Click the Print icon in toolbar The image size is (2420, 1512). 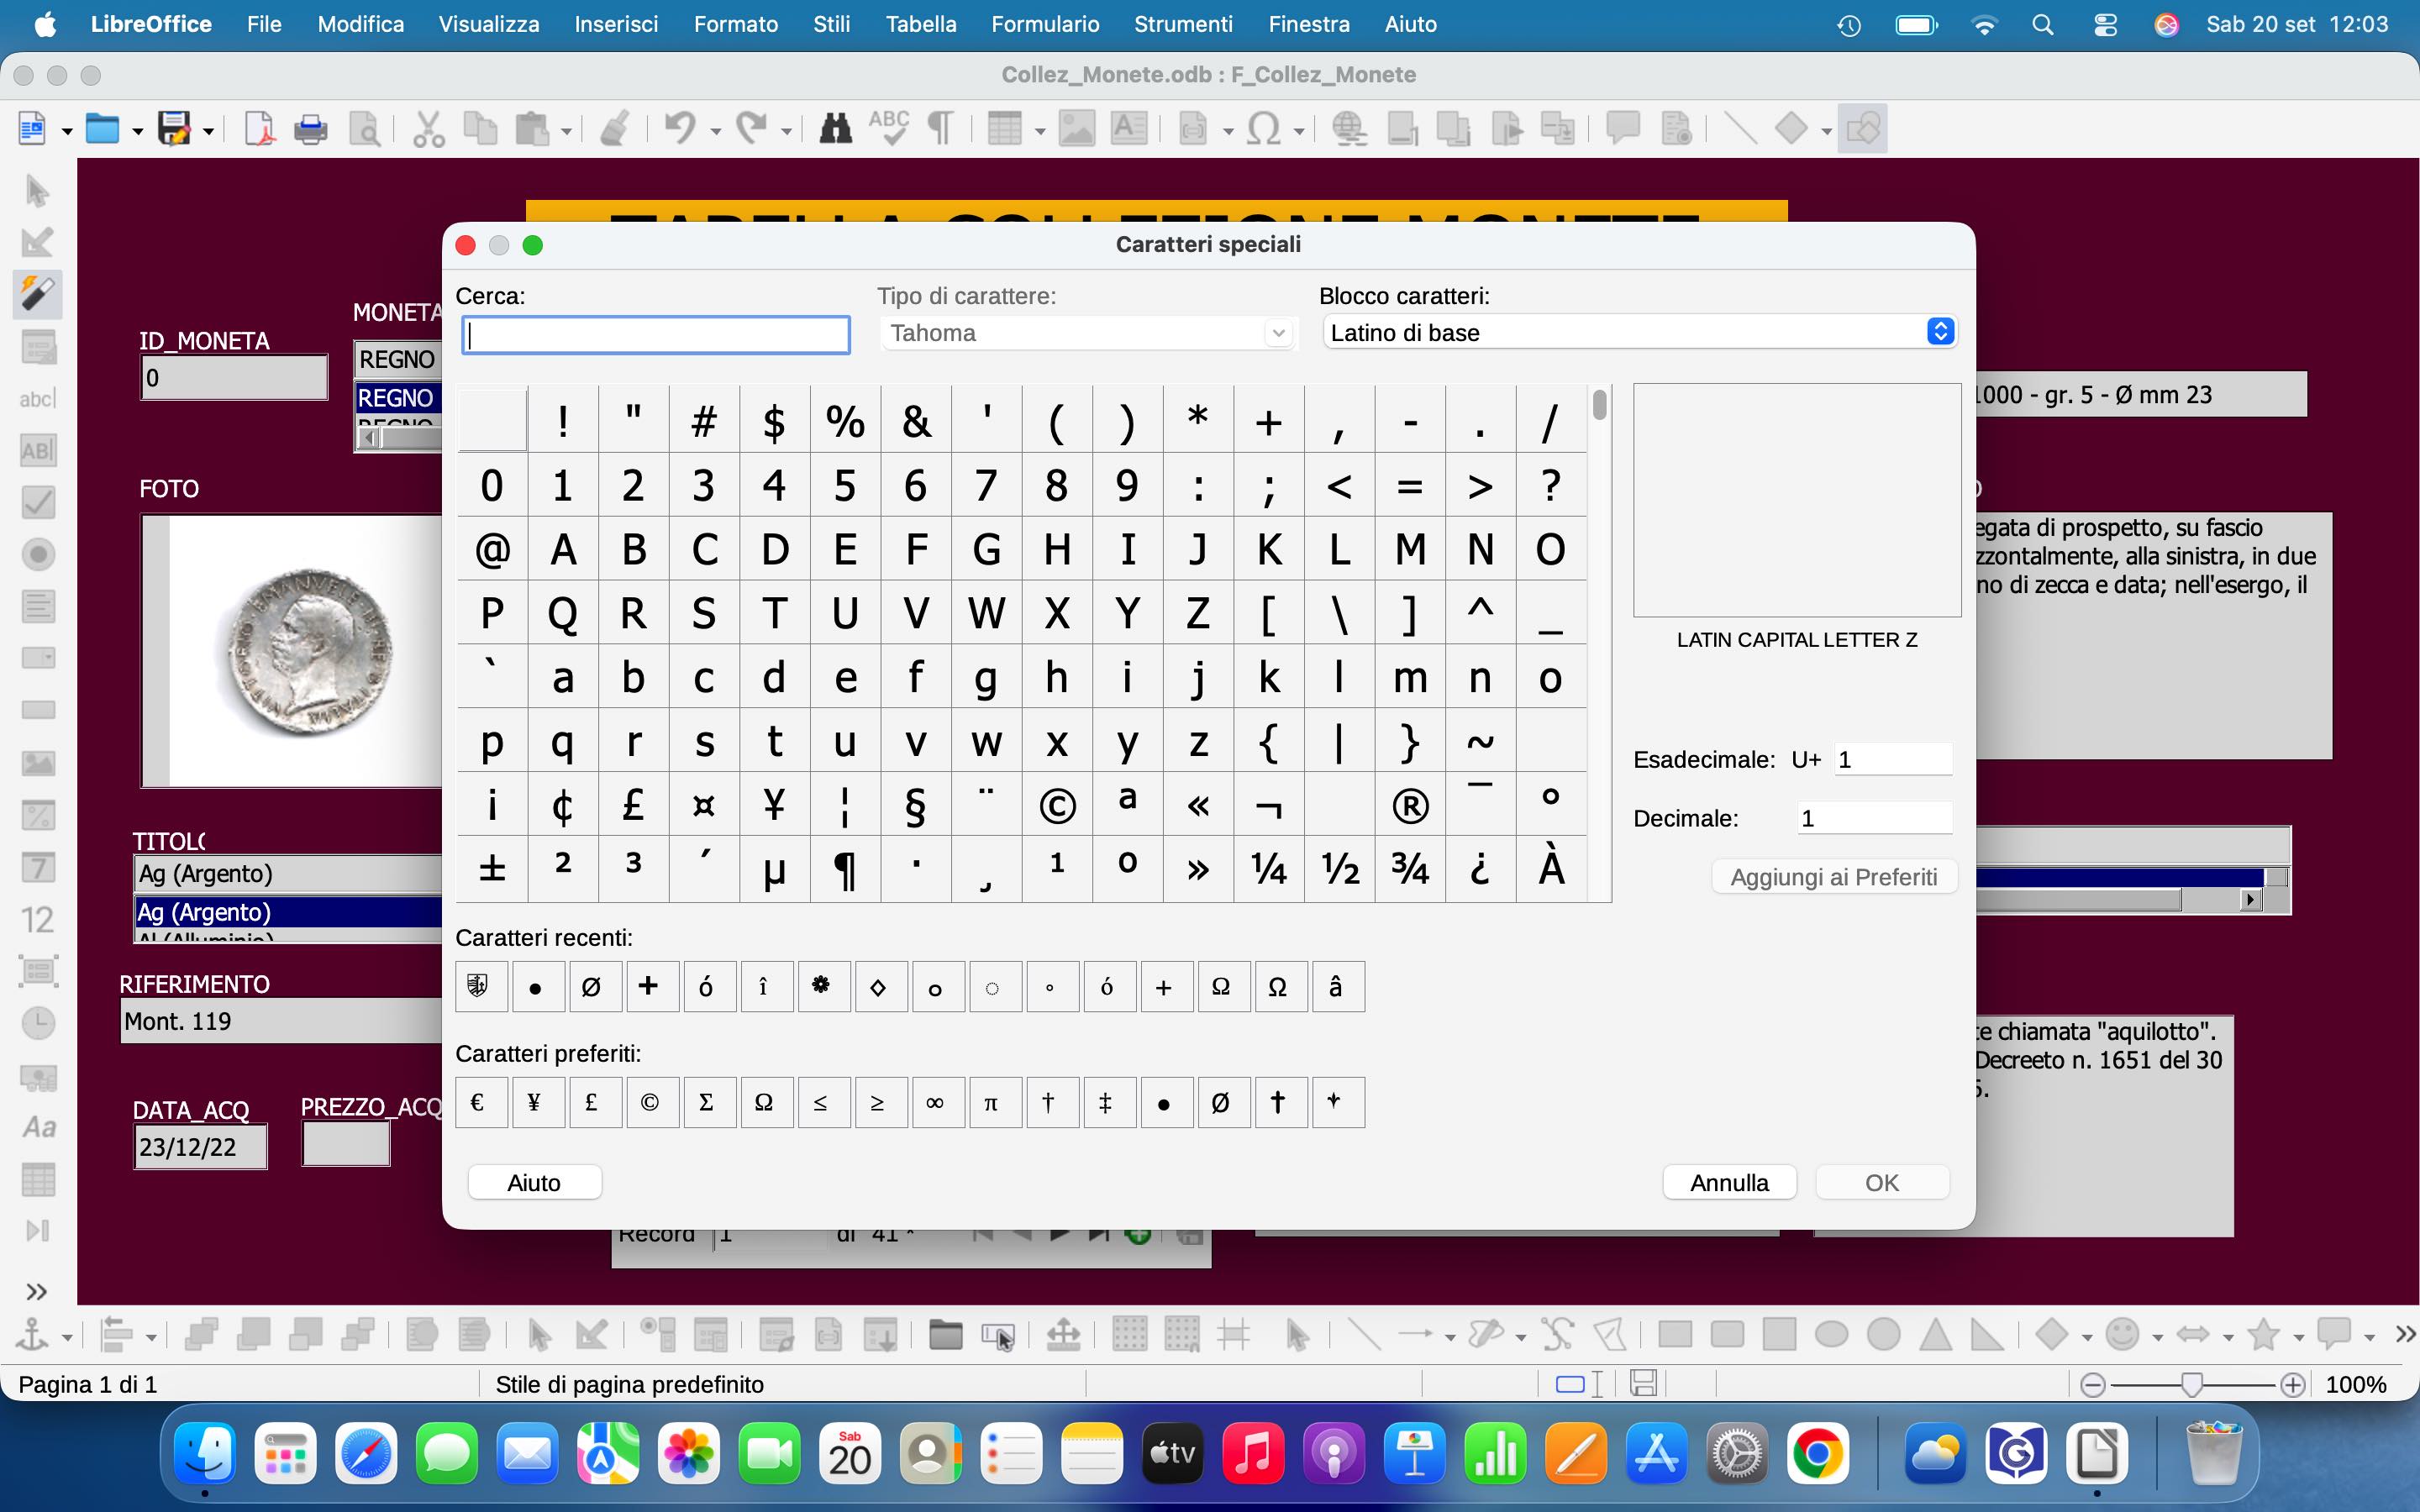(x=311, y=129)
